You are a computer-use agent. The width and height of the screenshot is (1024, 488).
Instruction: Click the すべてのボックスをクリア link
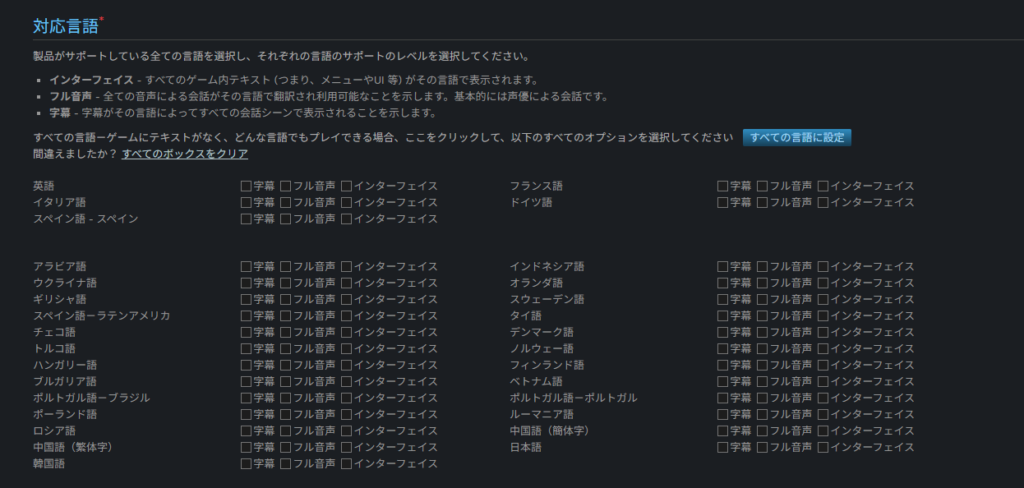coord(185,154)
